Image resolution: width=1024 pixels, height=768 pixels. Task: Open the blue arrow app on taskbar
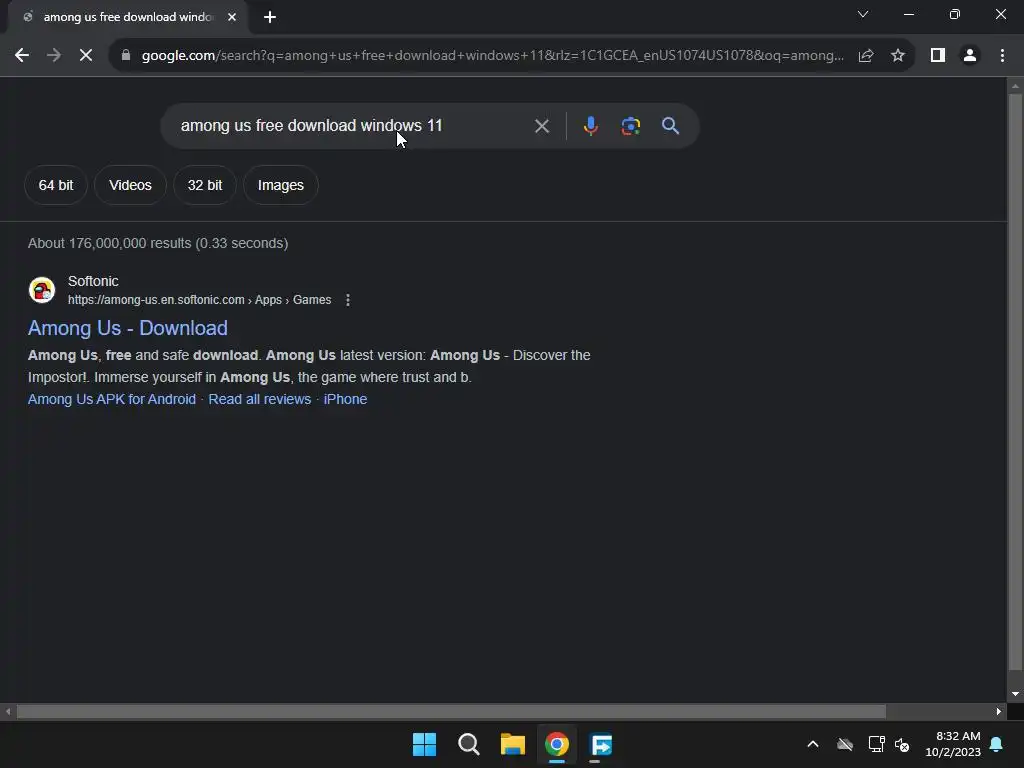click(601, 744)
